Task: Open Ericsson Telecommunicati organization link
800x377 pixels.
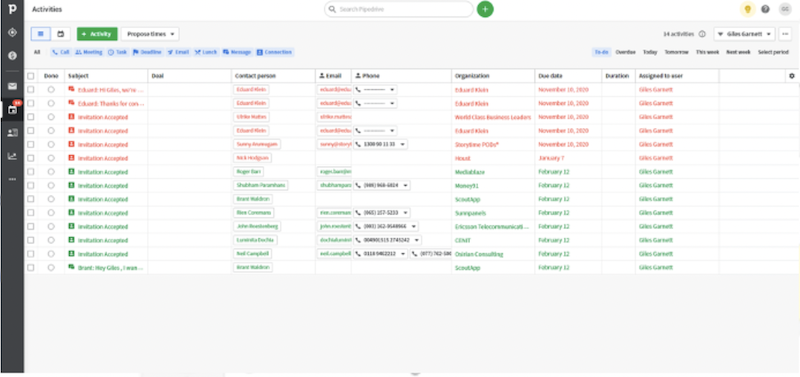Action: [492, 226]
